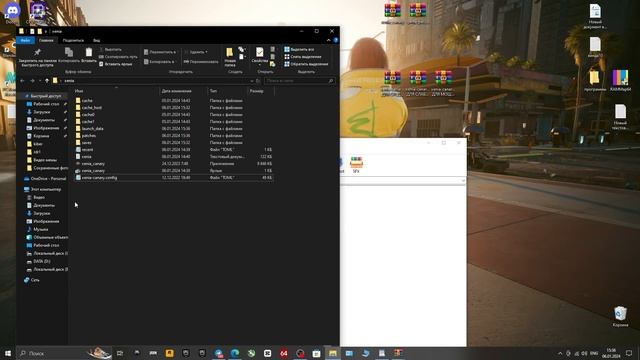Screen dimensions: 640x360
Task: Open Быстрый доступ in navigation pane
Action: pos(43,96)
